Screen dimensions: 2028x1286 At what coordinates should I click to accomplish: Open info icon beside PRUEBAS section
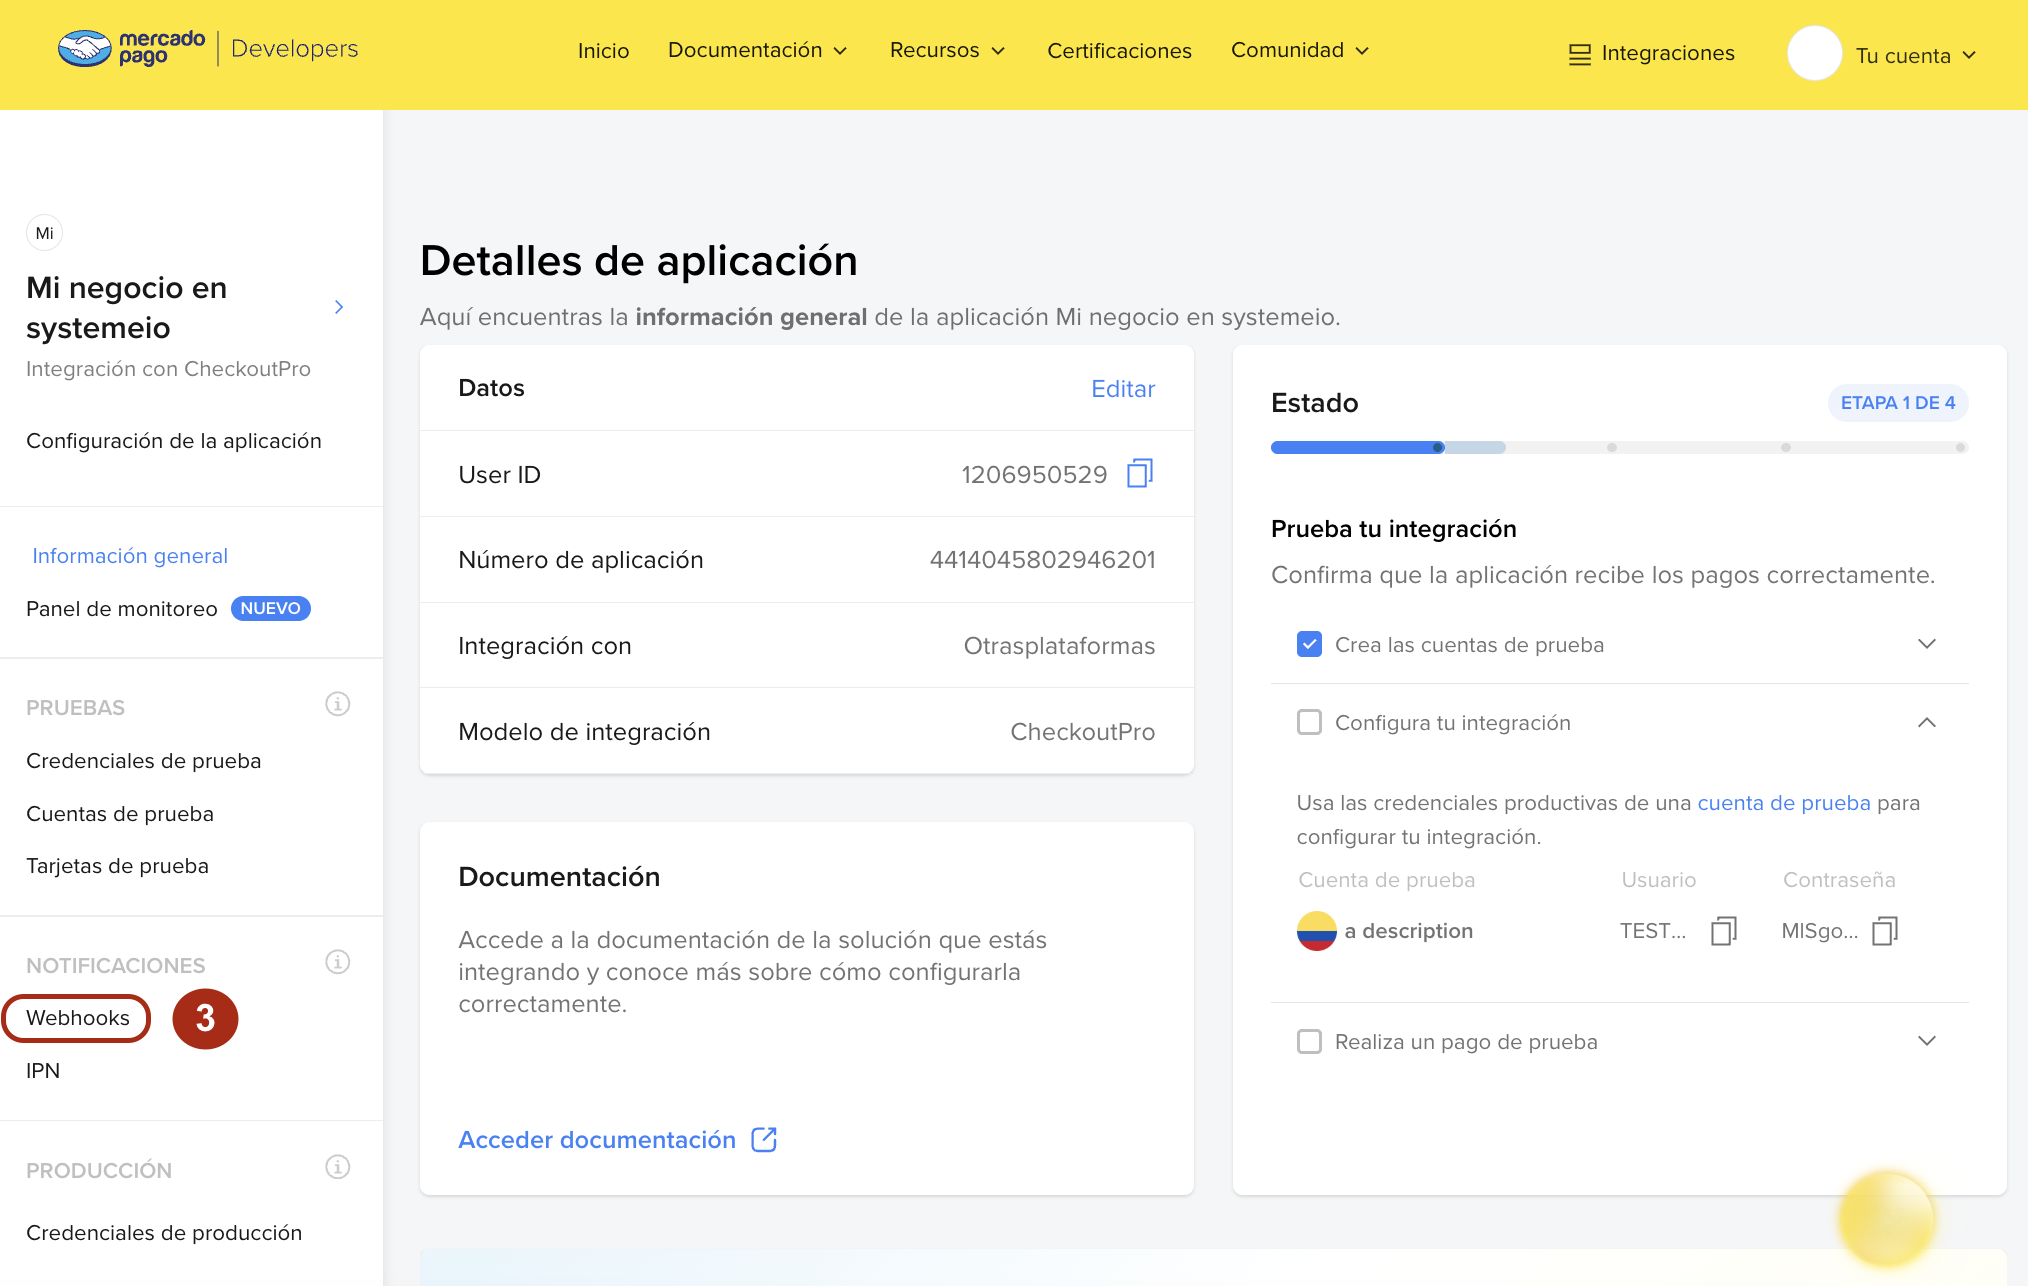point(338,704)
